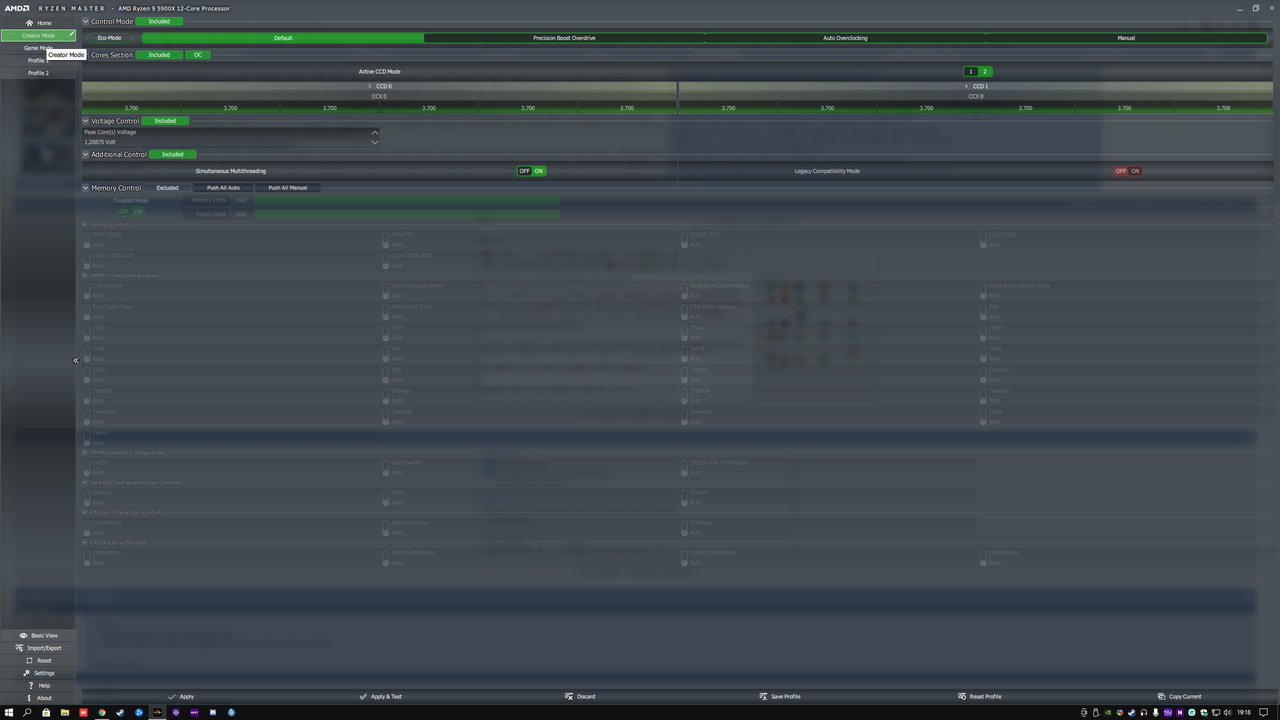The height and width of the screenshot is (720, 1280).
Task: Click the Home icon at top left
Action: pyautogui.click(x=29, y=22)
